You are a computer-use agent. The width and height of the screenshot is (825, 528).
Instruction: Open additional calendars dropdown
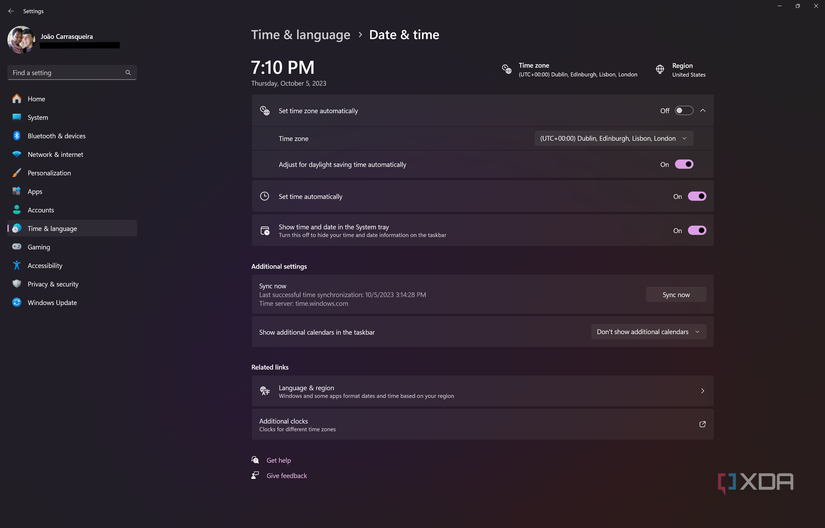648,332
